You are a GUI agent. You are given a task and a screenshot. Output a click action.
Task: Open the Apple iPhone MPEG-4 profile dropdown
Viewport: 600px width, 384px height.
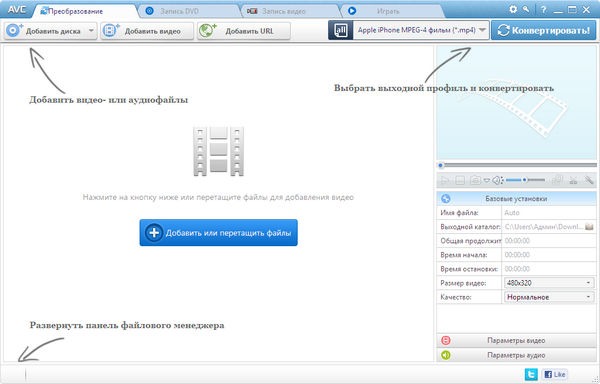421,30
